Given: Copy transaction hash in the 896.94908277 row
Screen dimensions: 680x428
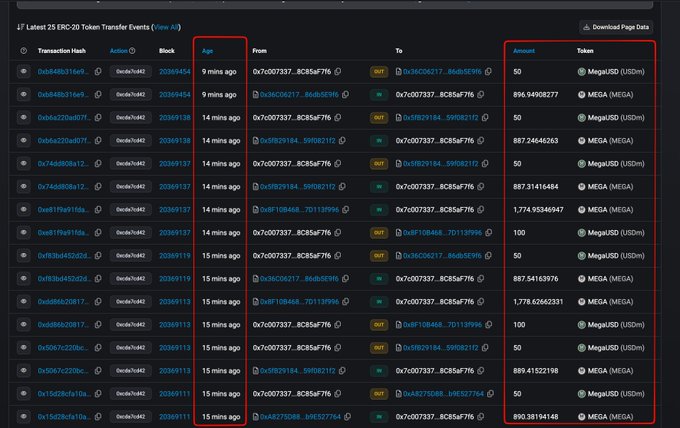Looking at the screenshot, I should (98, 95).
